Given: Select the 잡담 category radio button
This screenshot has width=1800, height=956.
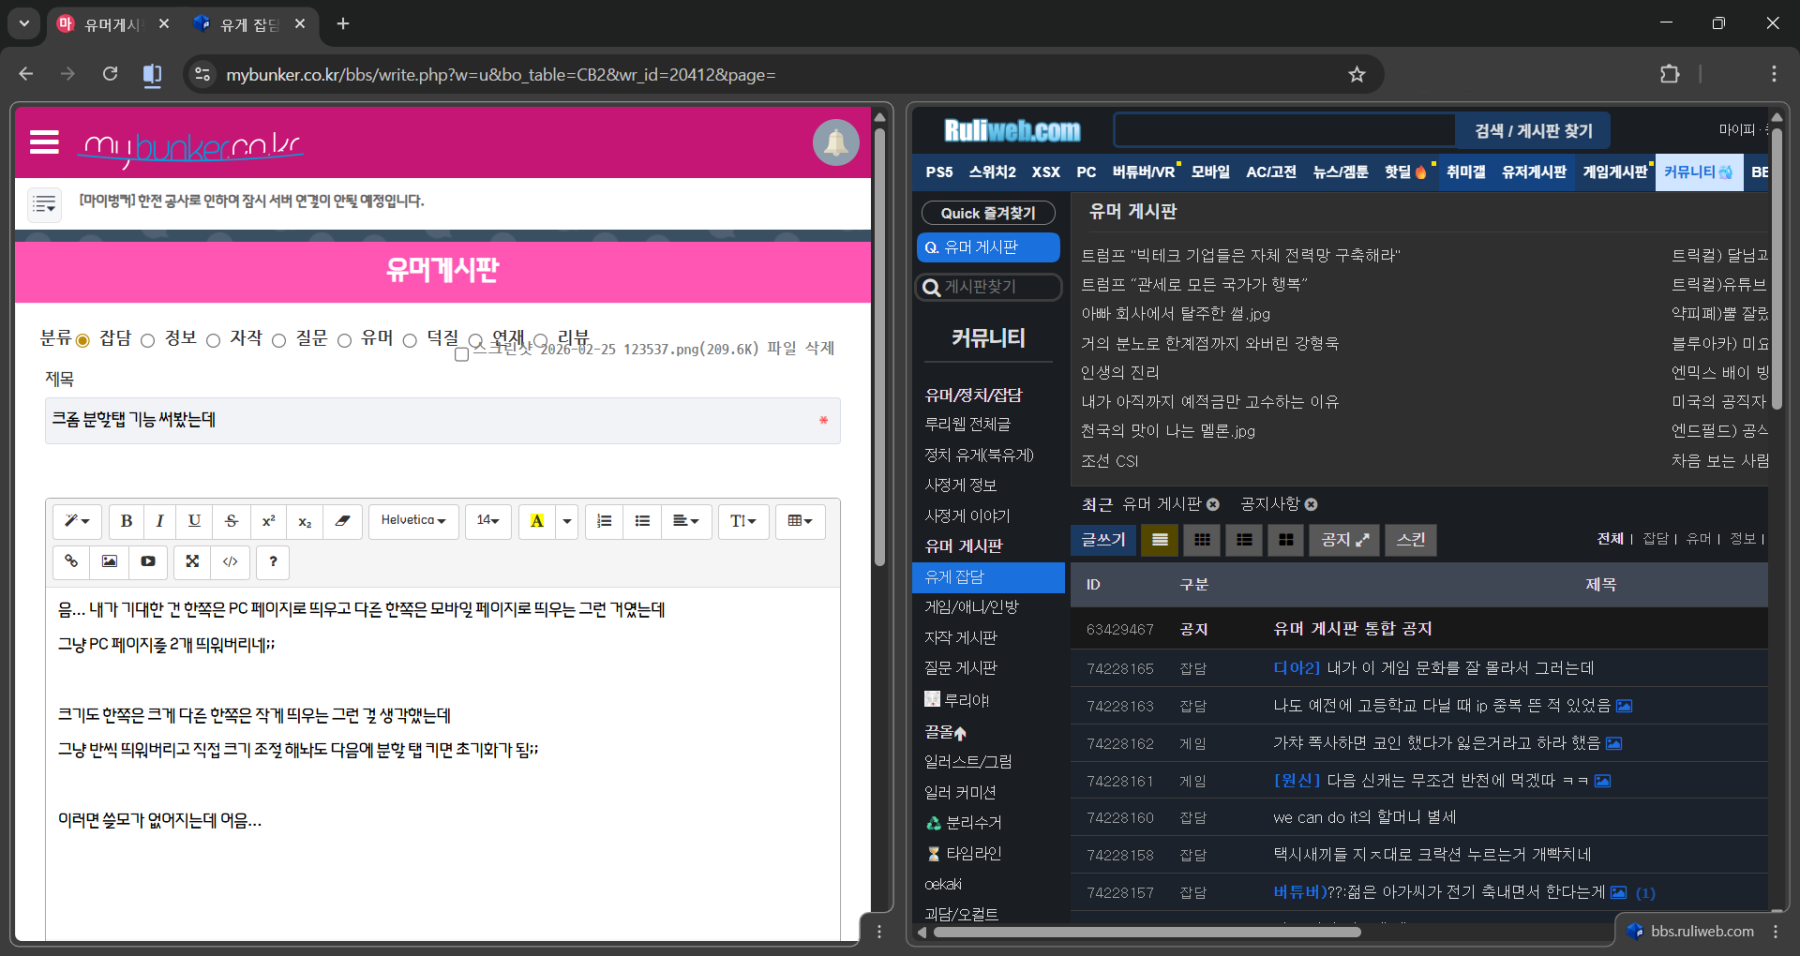Looking at the screenshot, I should coord(83,341).
